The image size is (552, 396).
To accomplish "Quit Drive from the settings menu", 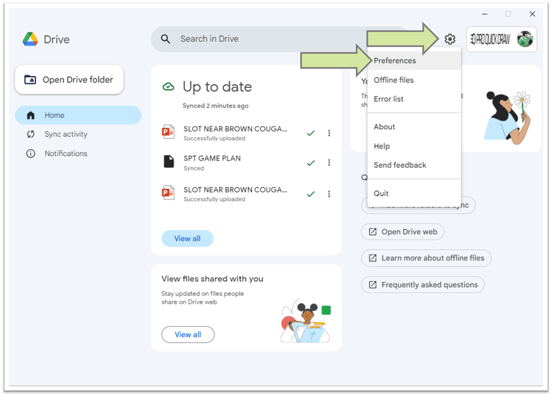I will pos(414,193).
